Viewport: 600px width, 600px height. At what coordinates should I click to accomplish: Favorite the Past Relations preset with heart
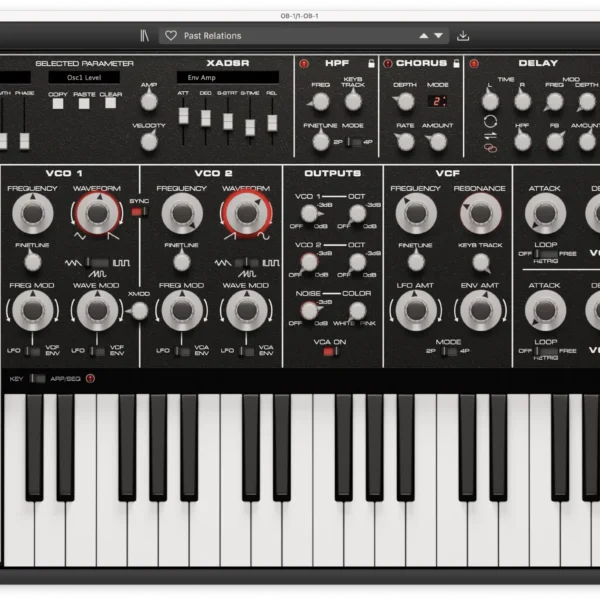(x=171, y=36)
